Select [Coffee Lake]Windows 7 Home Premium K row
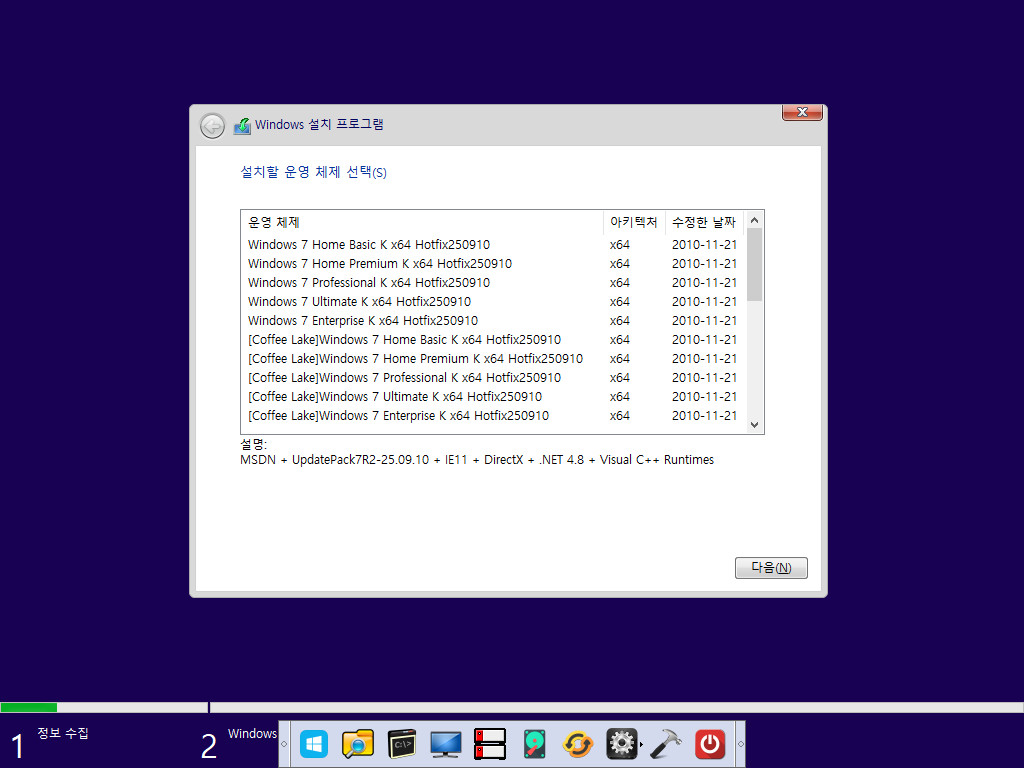 point(494,358)
